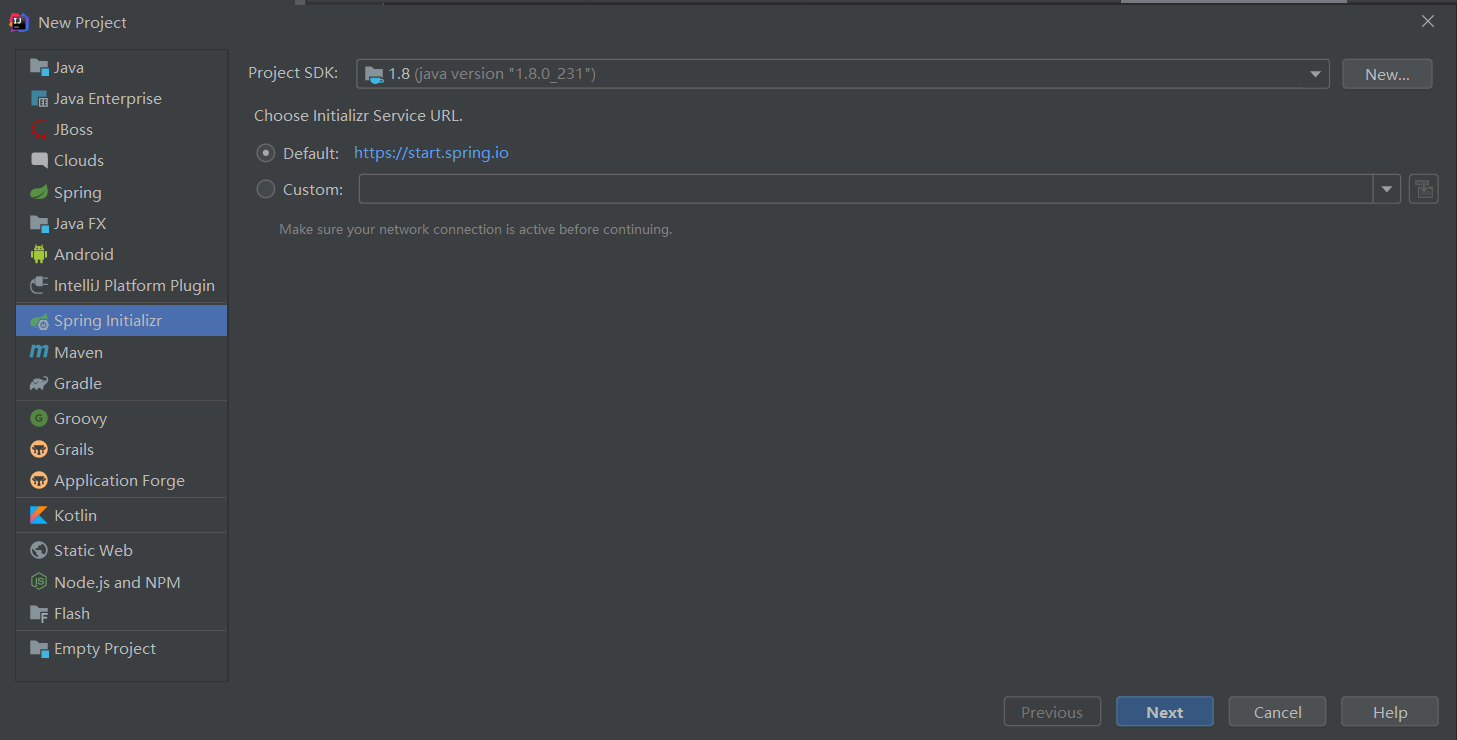Viewport: 1457px width, 740px height.
Task: Select the Custom service URL radio
Action: point(266,189)
